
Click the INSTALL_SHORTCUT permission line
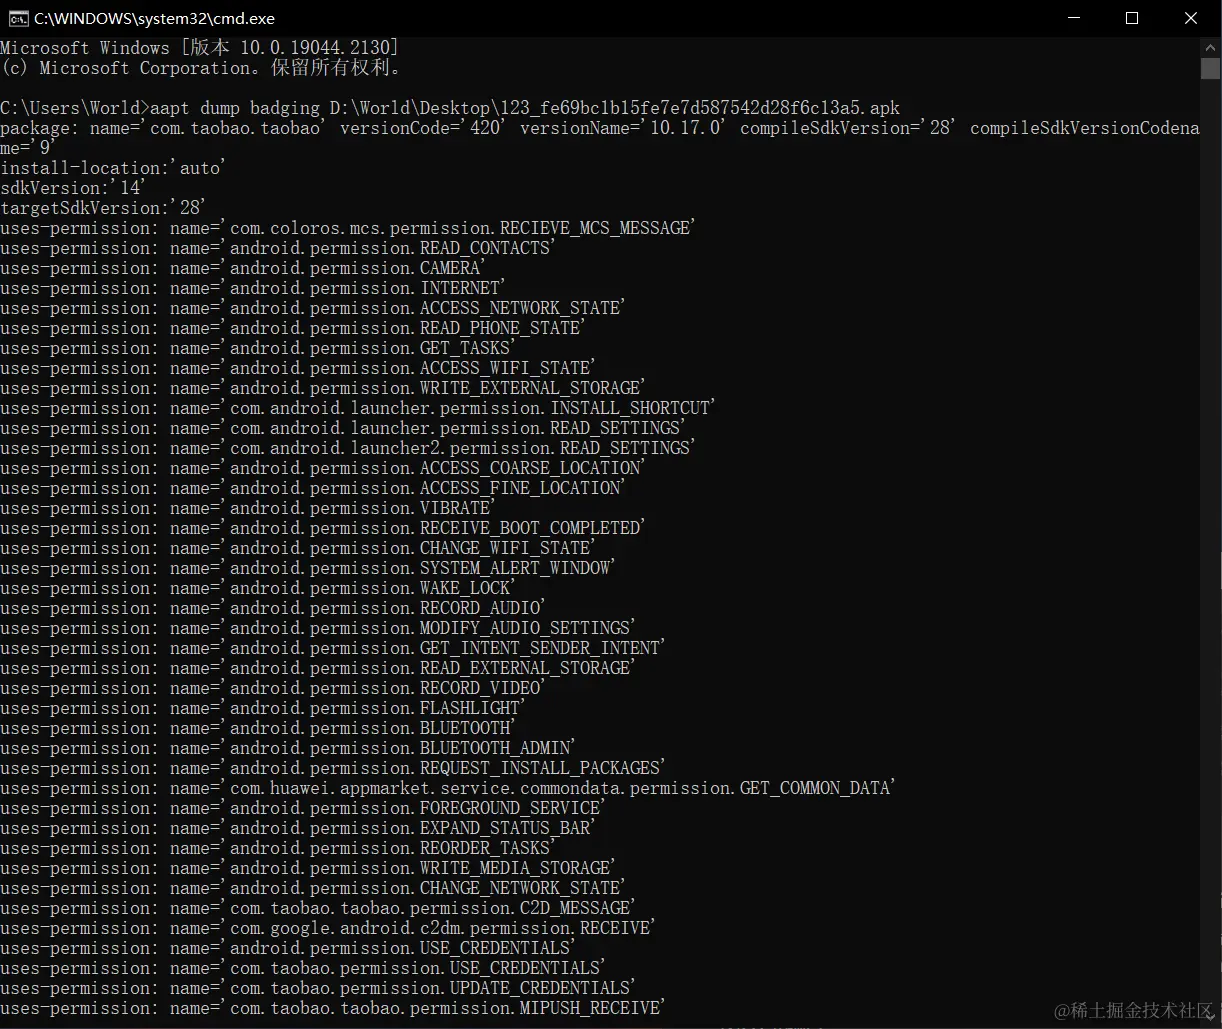pyautogui.click(x=358, y=408)
